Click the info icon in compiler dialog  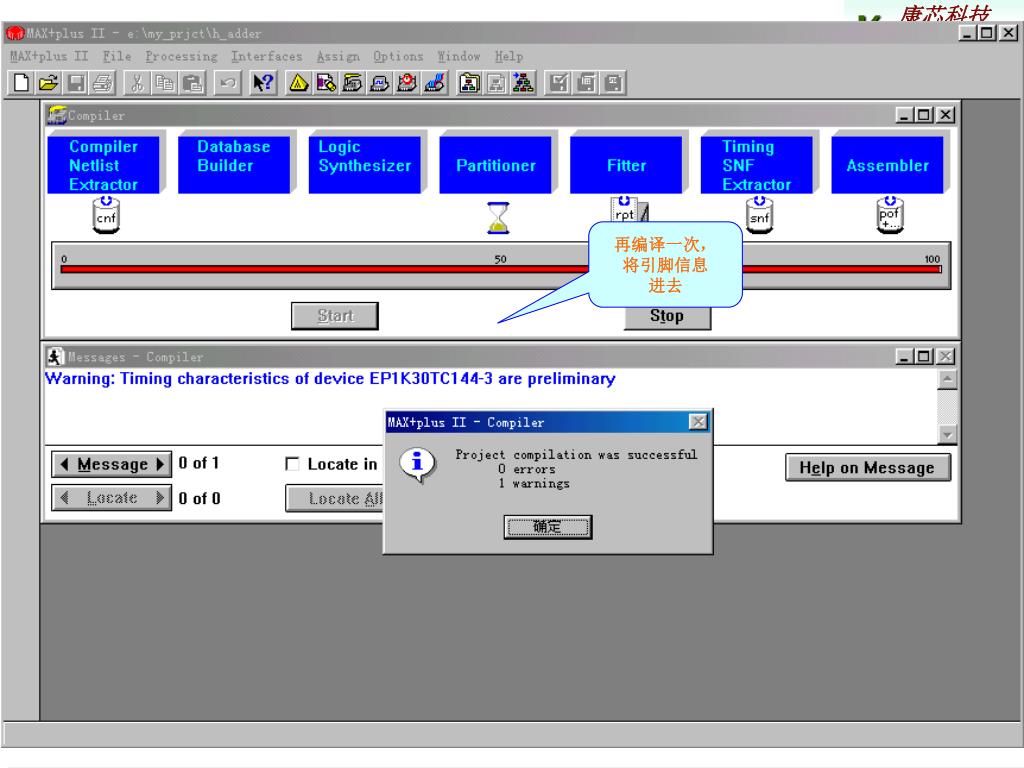coord(418,465)
